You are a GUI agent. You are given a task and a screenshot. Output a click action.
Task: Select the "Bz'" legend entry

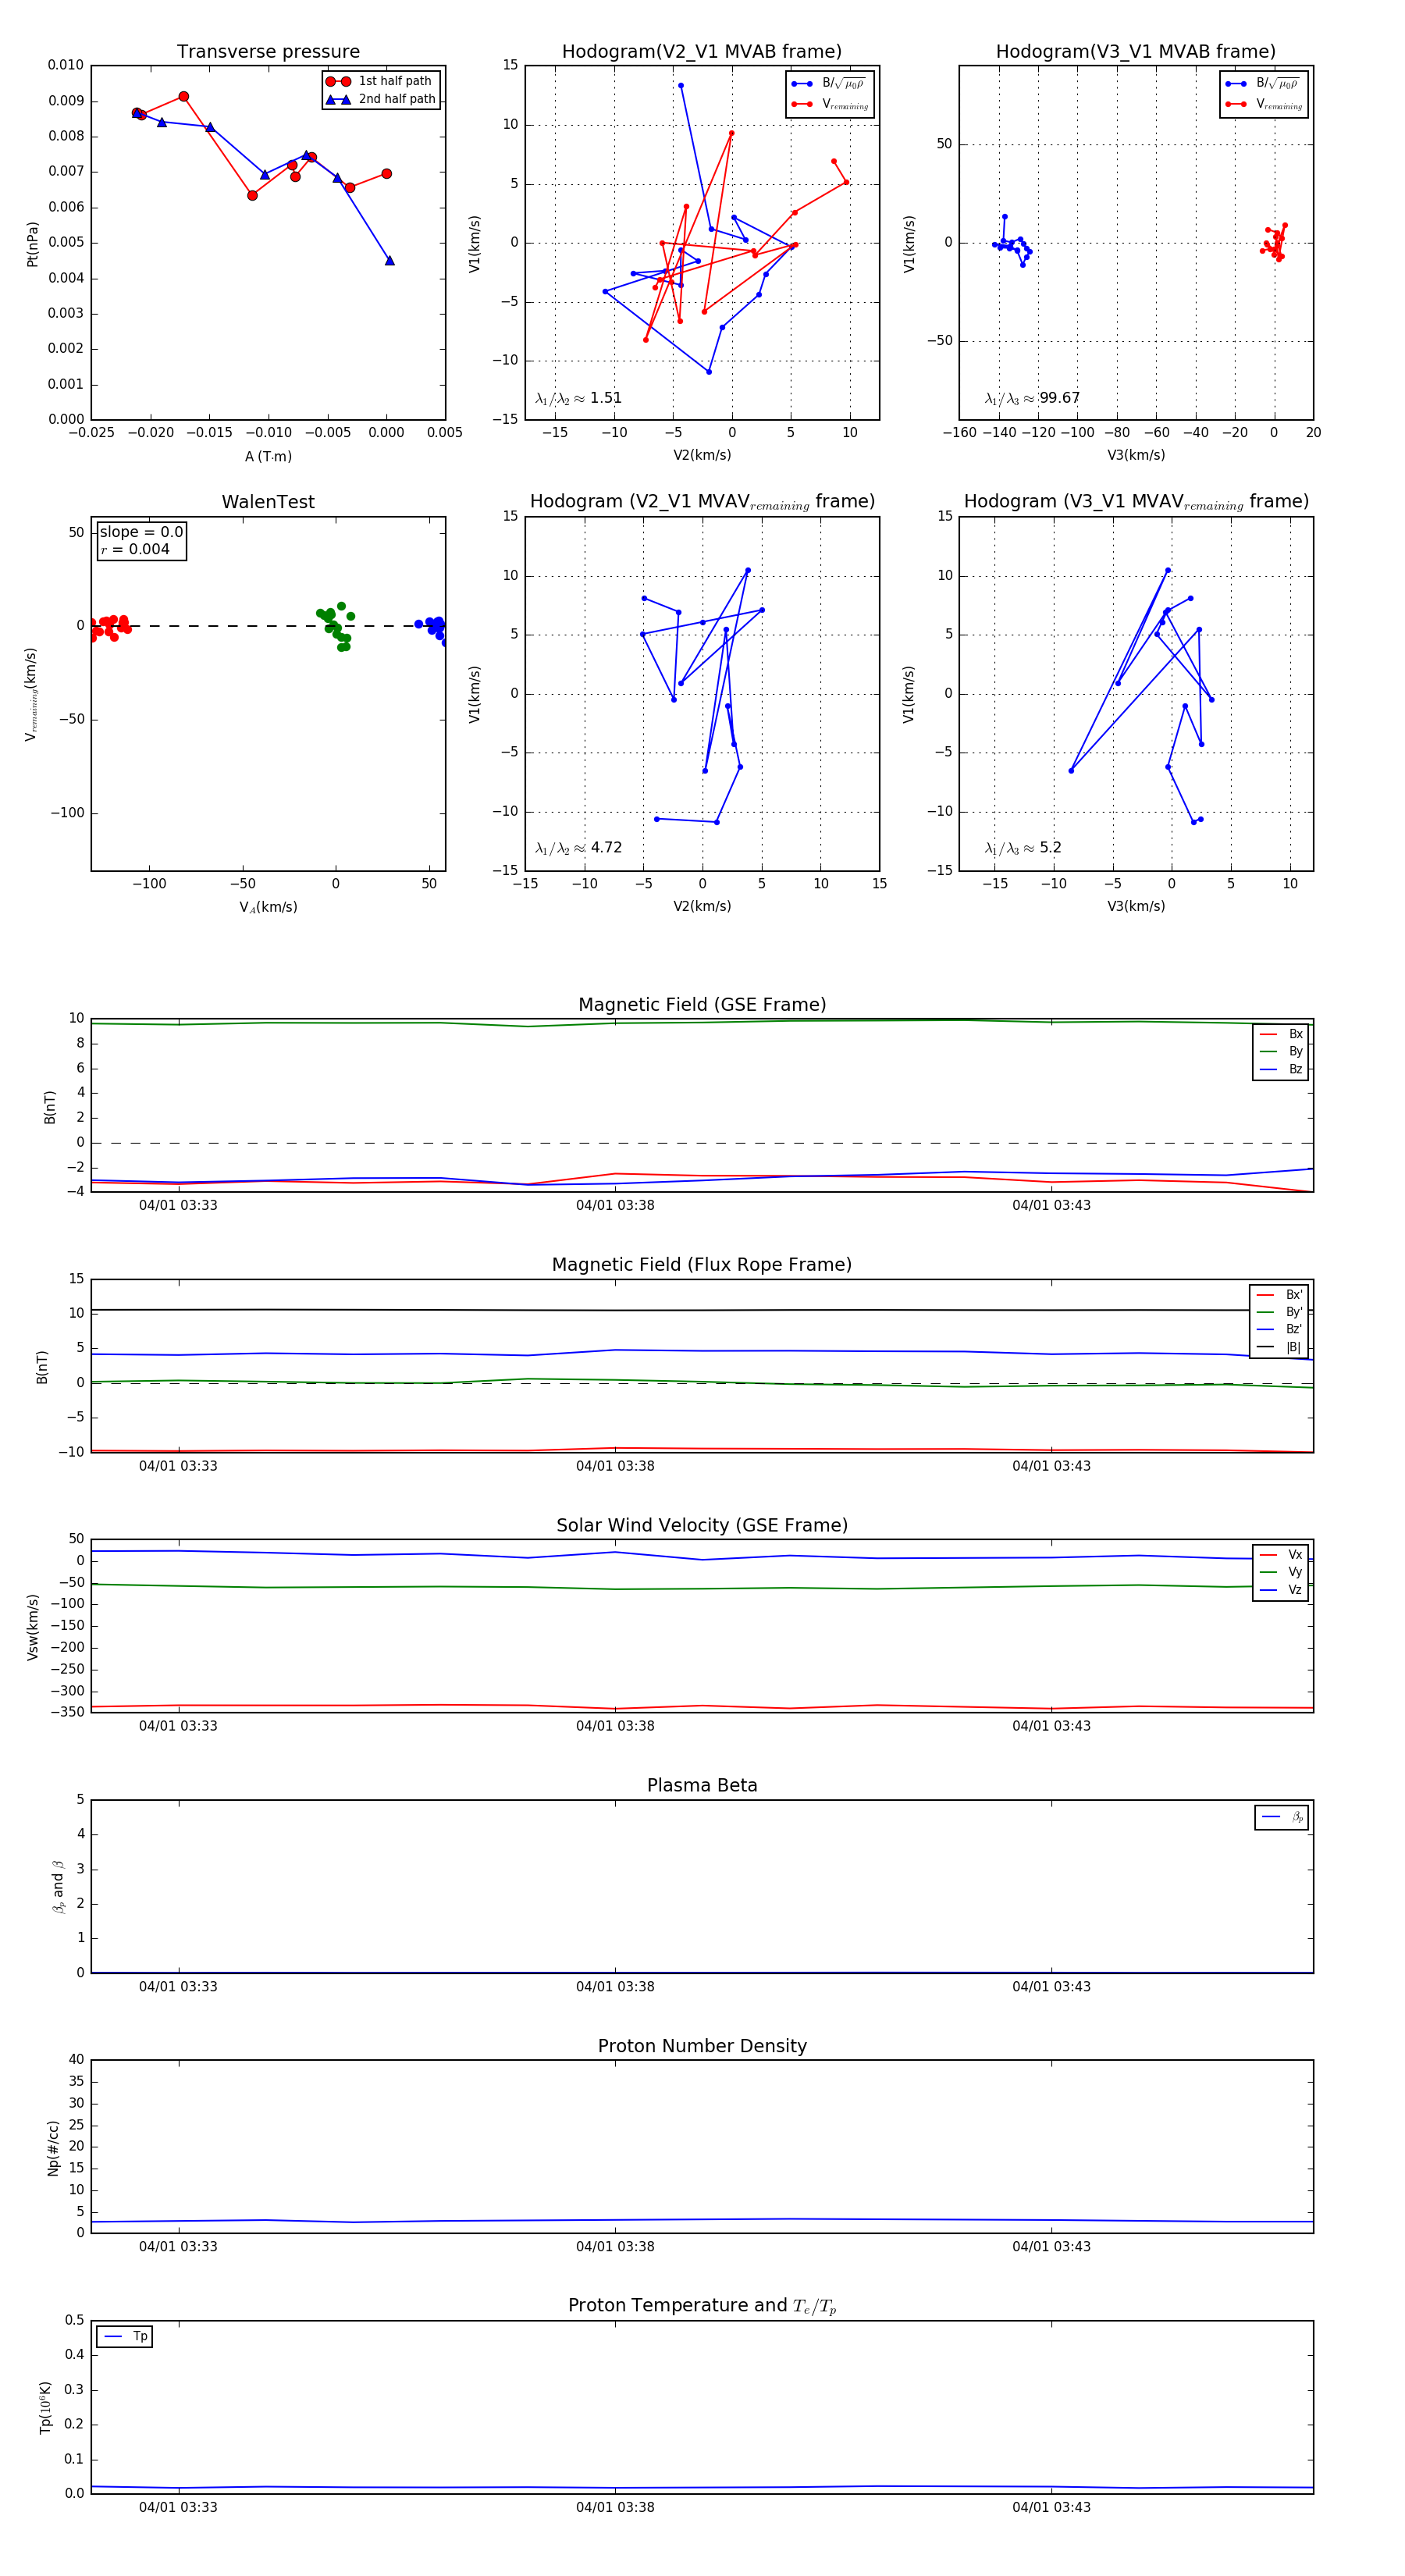(x=1279, y=1329)
